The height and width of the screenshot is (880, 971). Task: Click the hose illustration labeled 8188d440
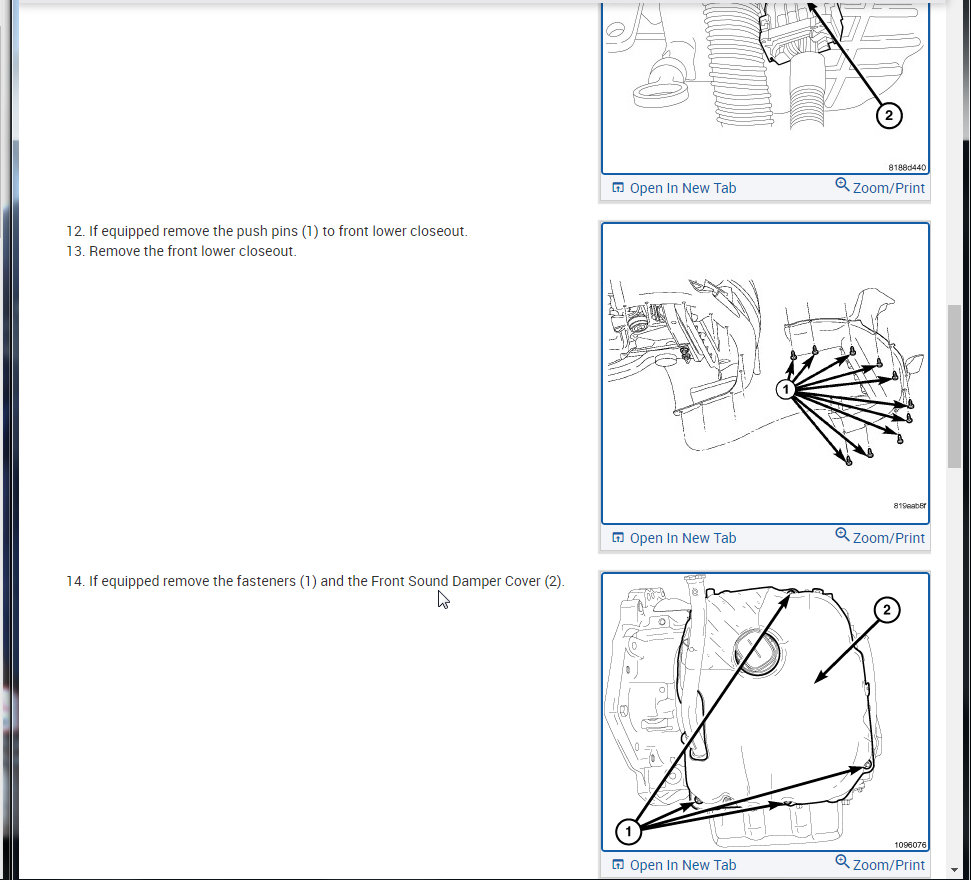point(765,87)
